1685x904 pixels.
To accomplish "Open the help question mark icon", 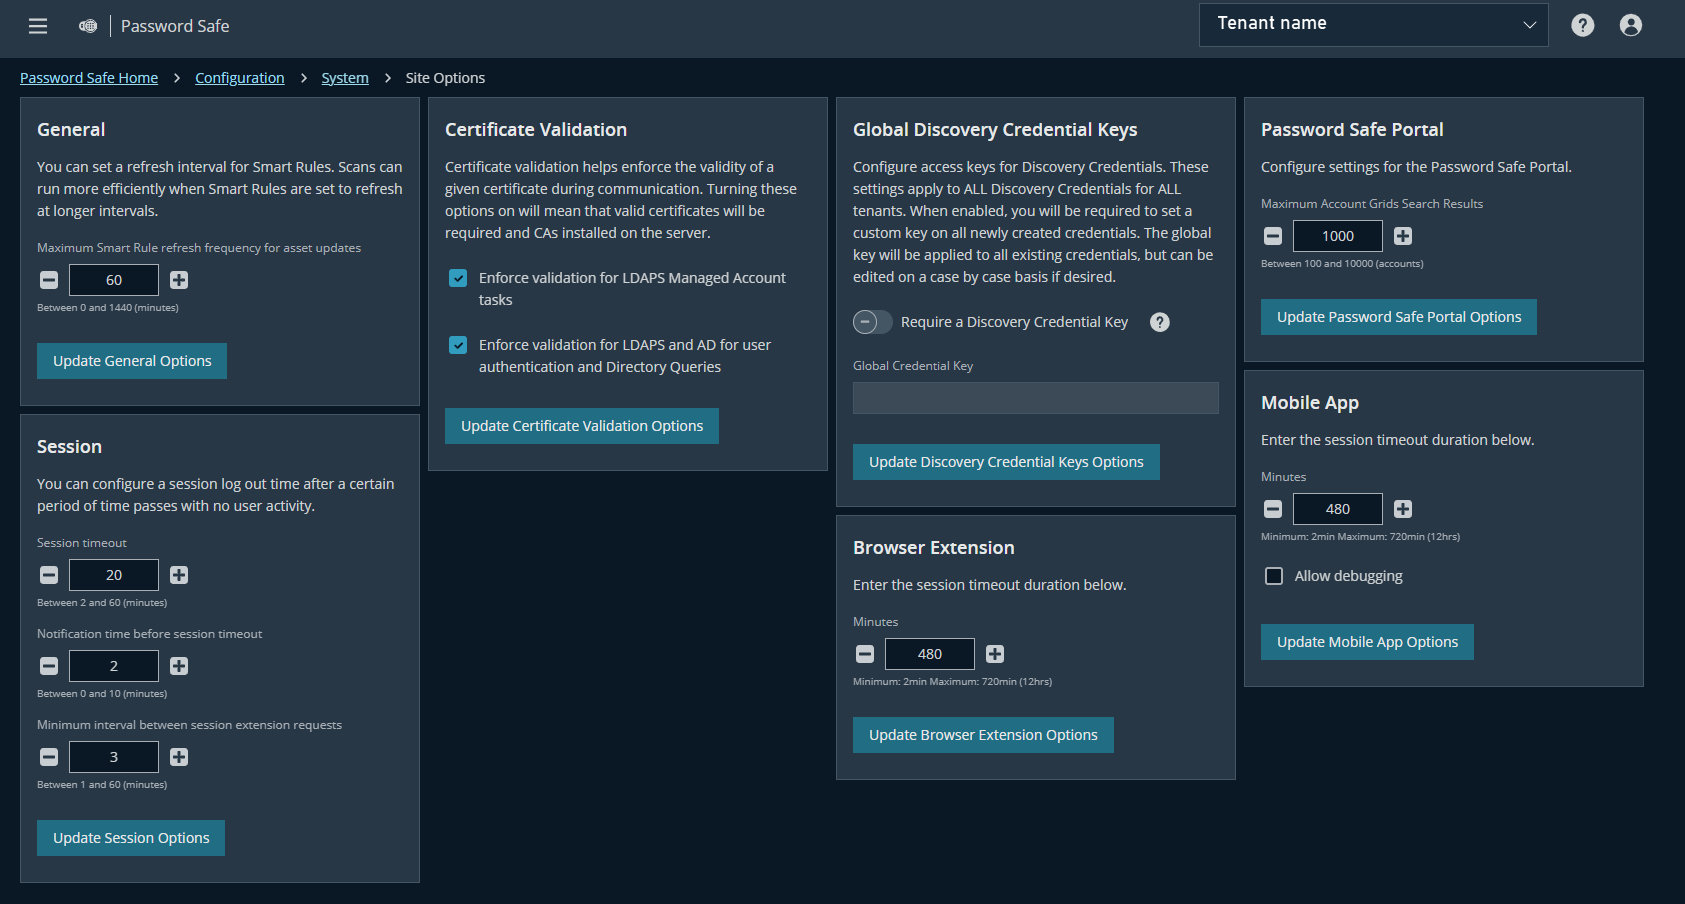I will (1583, 24).
